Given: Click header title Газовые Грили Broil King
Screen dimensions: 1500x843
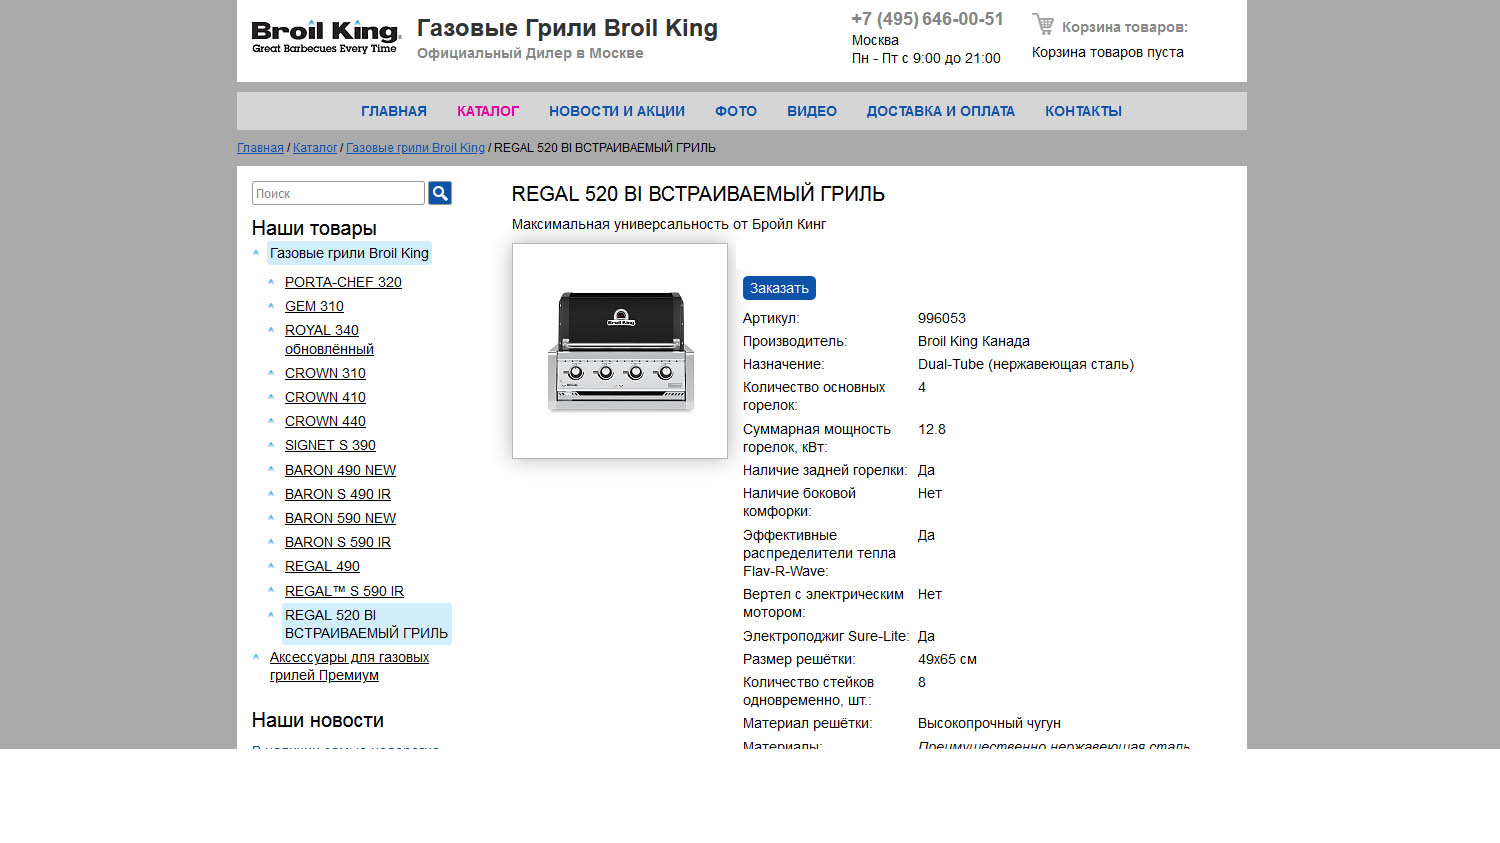Looking at the screenshot, I should [567, 28].
